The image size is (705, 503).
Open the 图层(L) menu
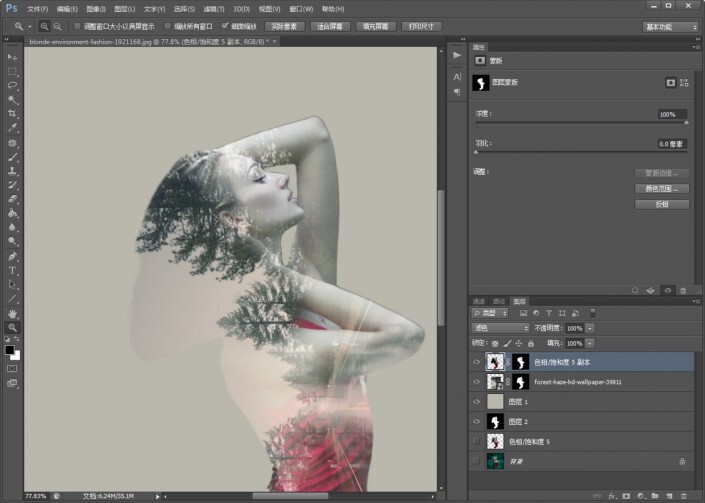125,8
